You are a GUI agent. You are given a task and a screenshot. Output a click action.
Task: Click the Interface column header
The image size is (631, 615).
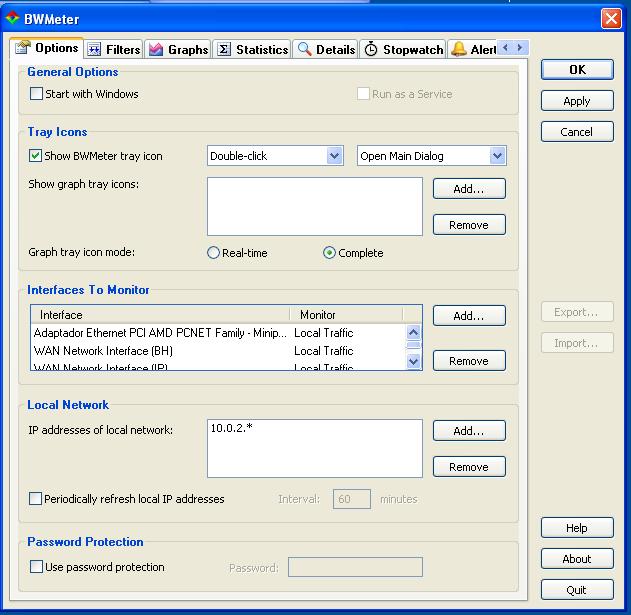pyautogui.click(x=161, y=315)
